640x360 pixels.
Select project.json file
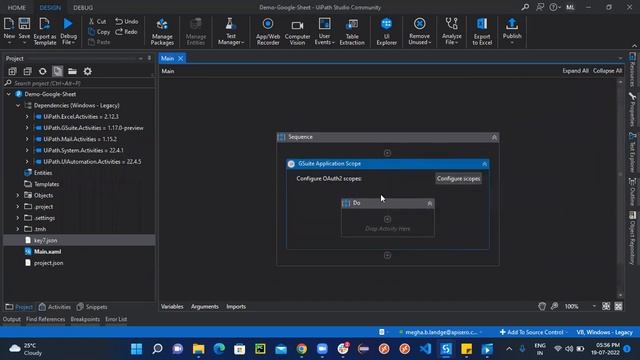pyautogui.click(x=49, y=263)
